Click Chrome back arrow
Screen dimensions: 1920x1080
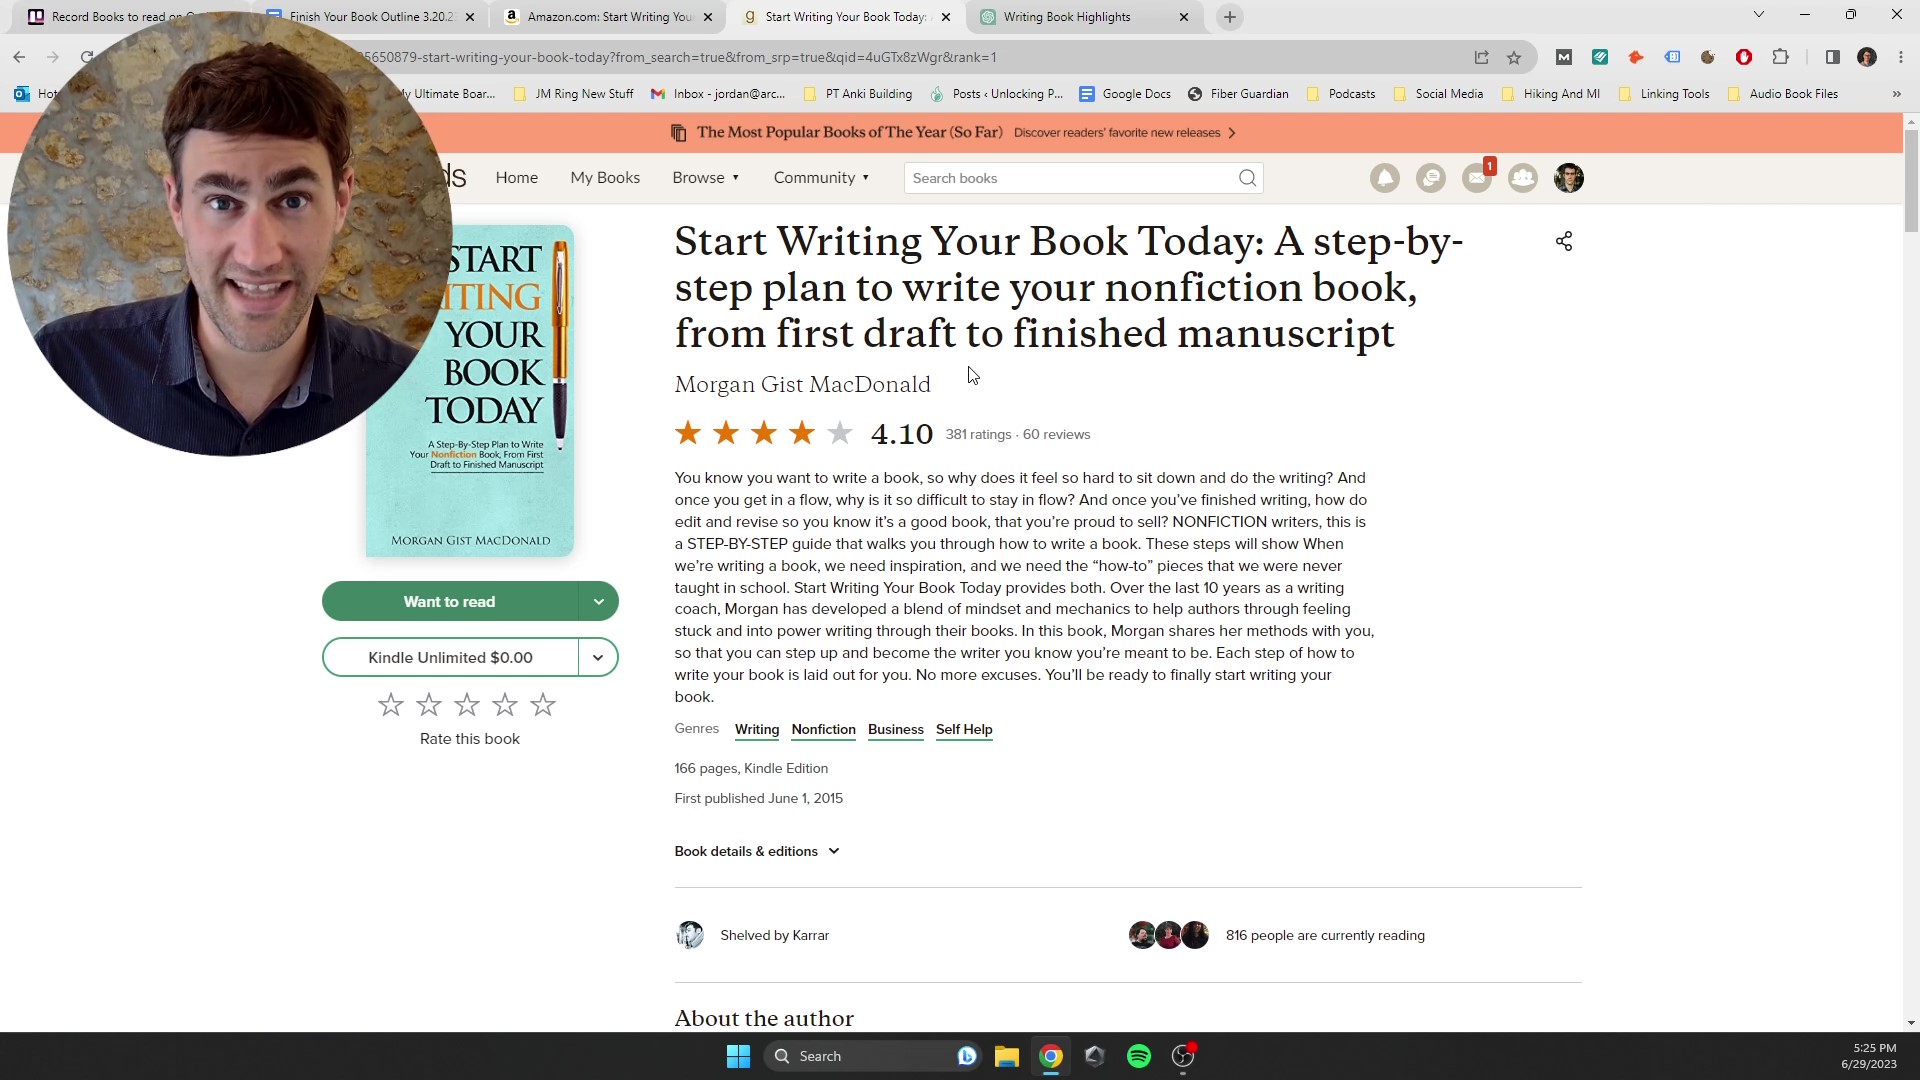tap(19, 57)
